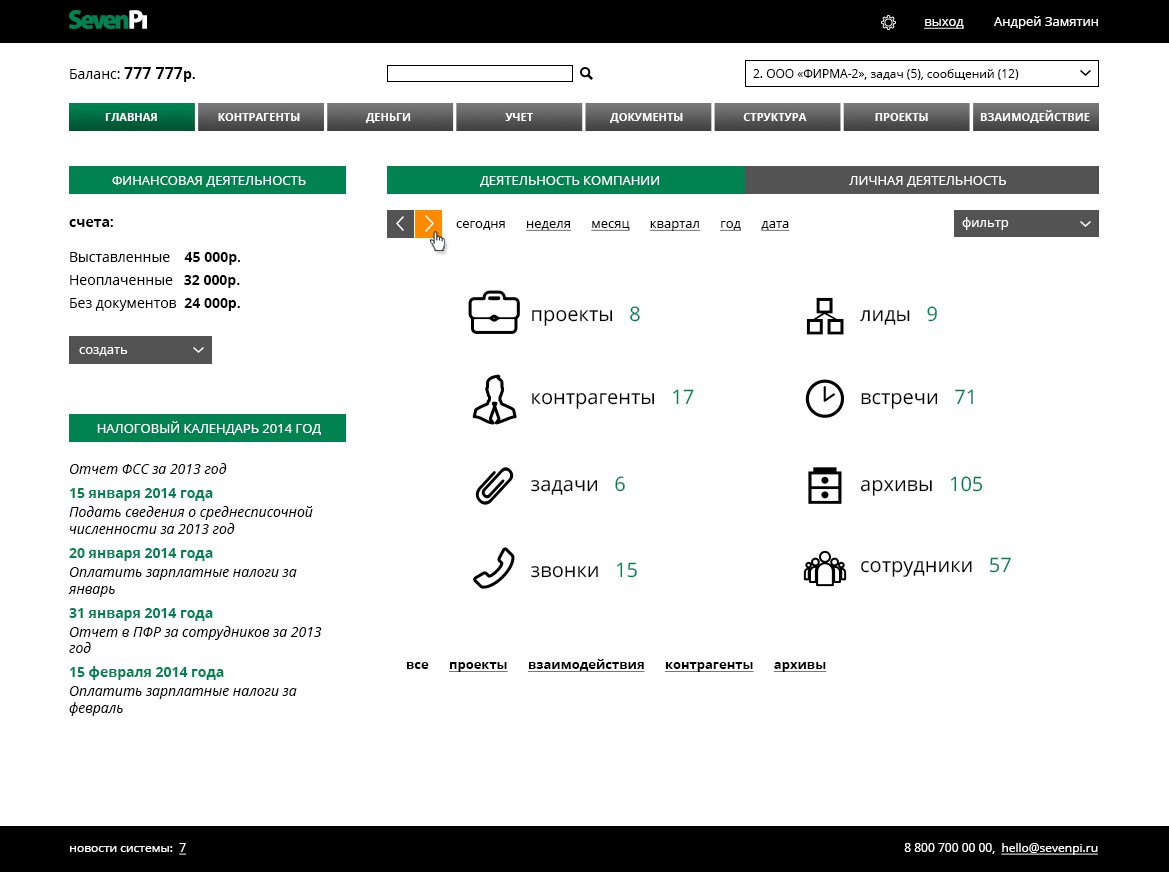This screenshot has width=1169, height=872.
Task: Open settings via the gear icon
Action: coord(888,22)
